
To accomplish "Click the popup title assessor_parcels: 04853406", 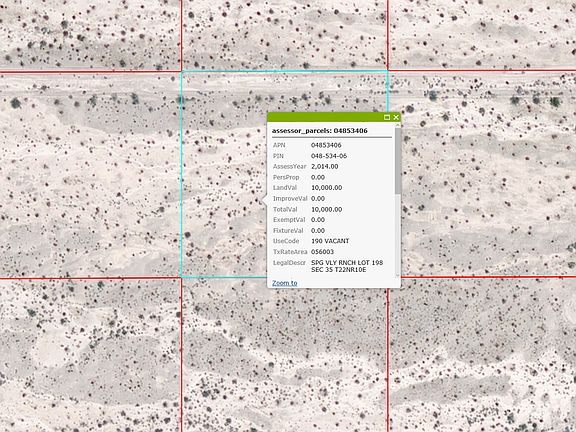I will [x=320, y=131].
